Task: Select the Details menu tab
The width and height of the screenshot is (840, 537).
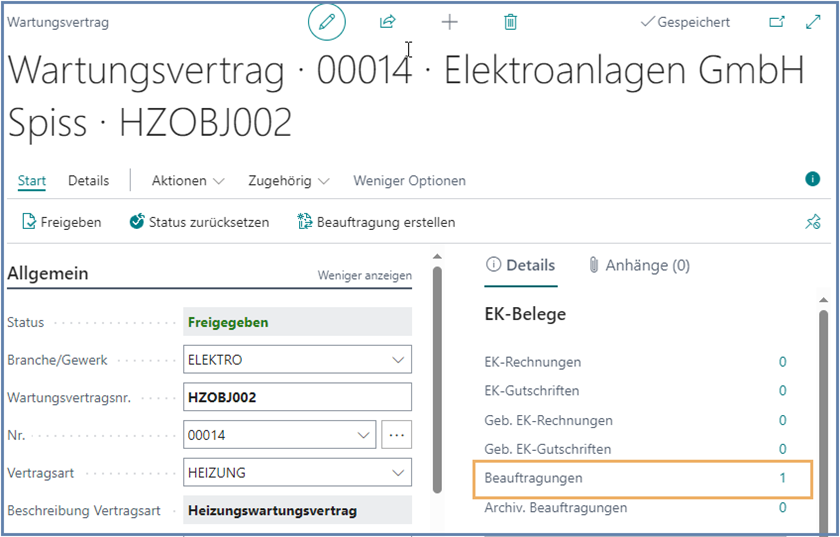Action: pos(88,181)
